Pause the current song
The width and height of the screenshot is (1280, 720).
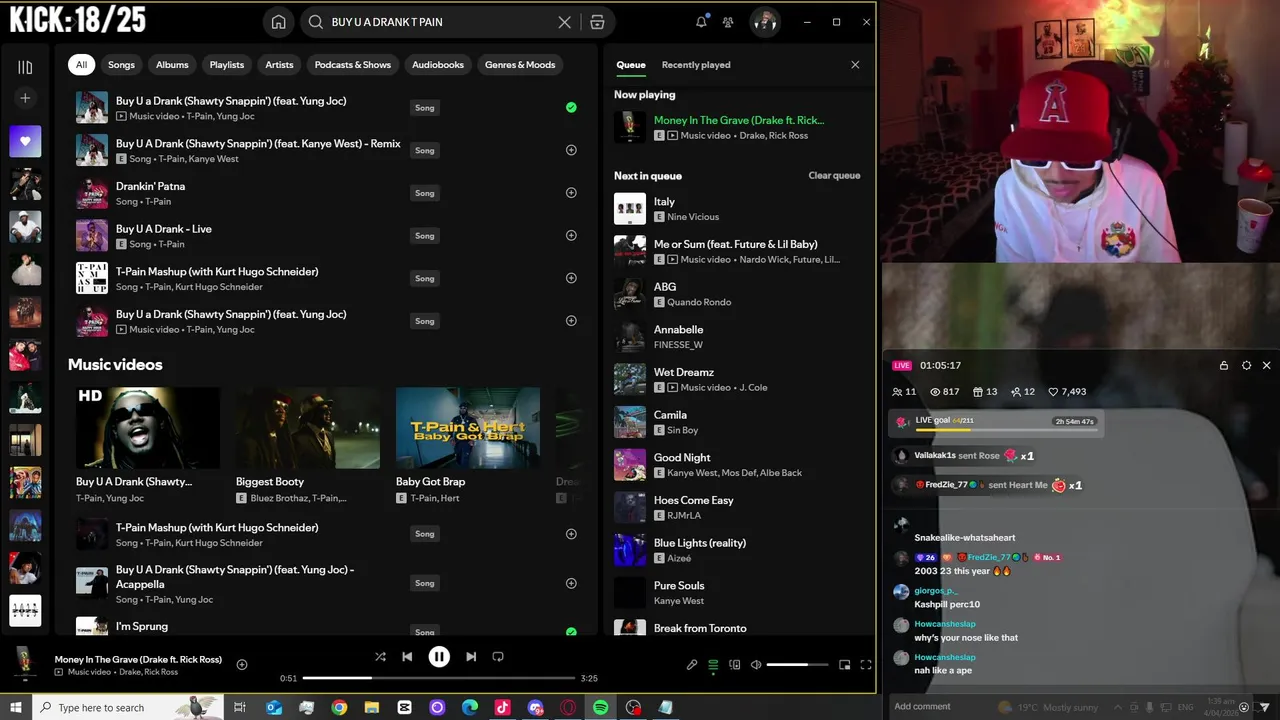pyautogui.click(x=439, y=657)
